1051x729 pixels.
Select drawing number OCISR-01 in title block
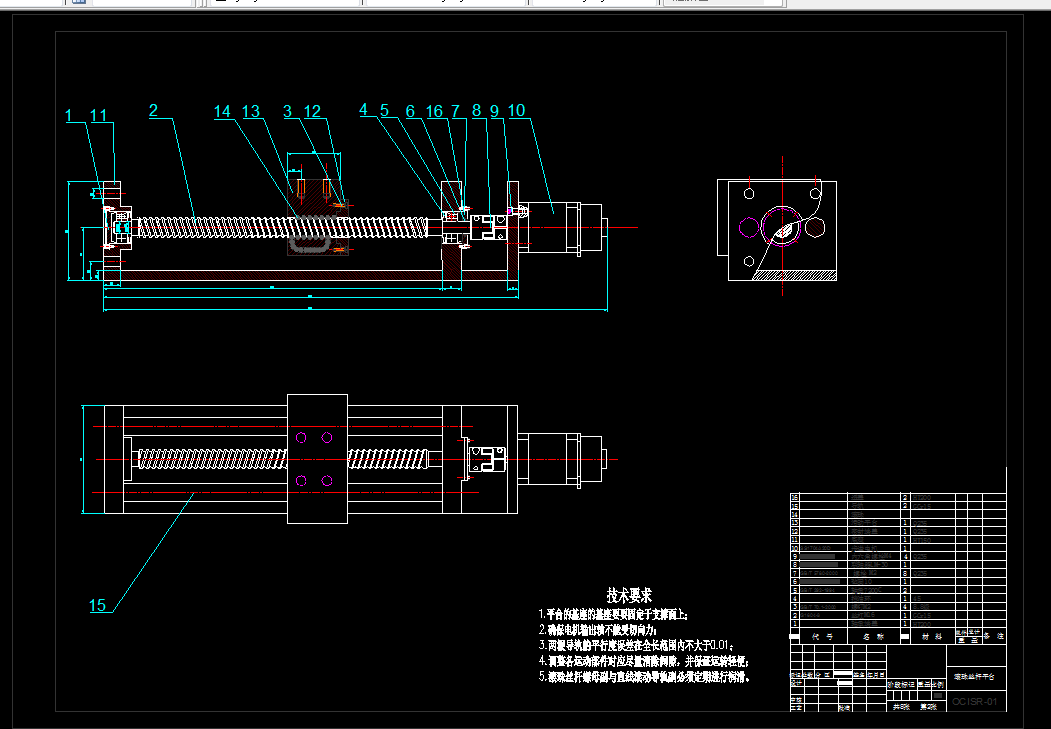pyautogui.click(x=975, y=702)
